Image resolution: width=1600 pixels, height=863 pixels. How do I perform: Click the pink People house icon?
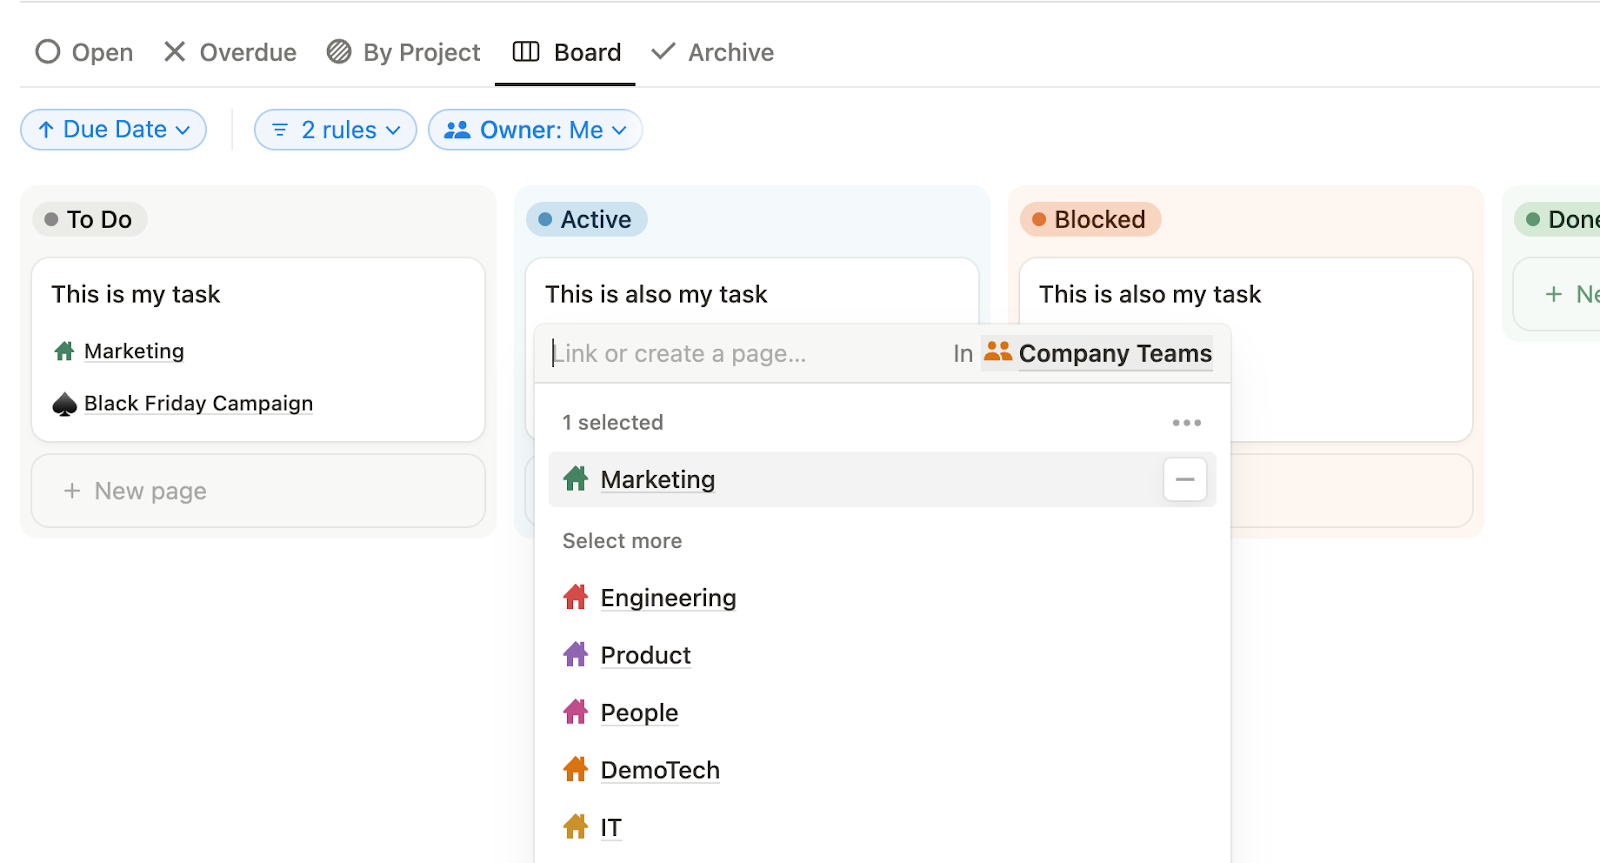(x=575, y=712)
